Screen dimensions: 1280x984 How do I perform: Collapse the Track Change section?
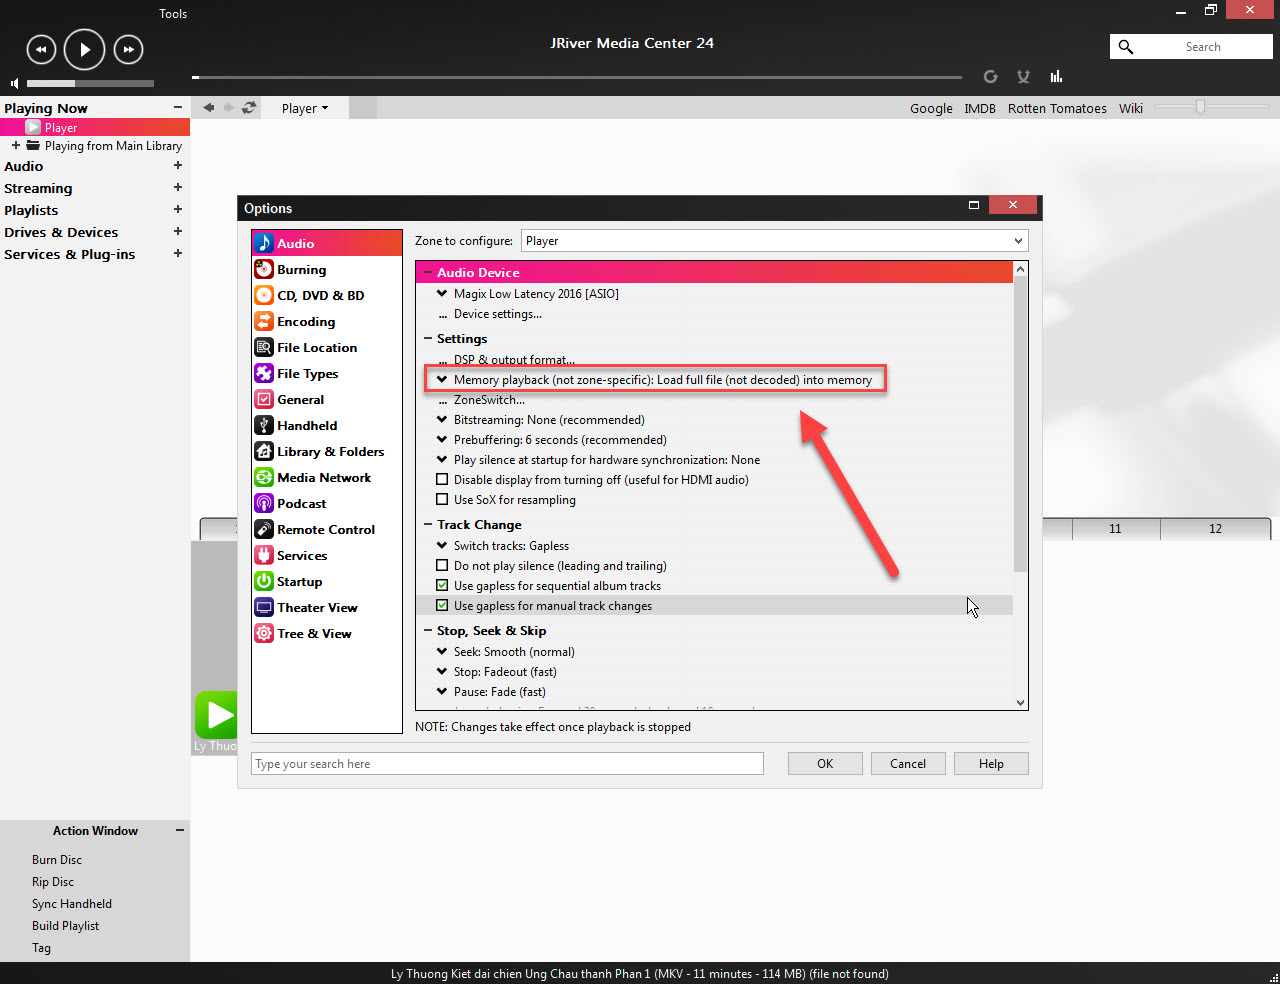tap(428, 525)
